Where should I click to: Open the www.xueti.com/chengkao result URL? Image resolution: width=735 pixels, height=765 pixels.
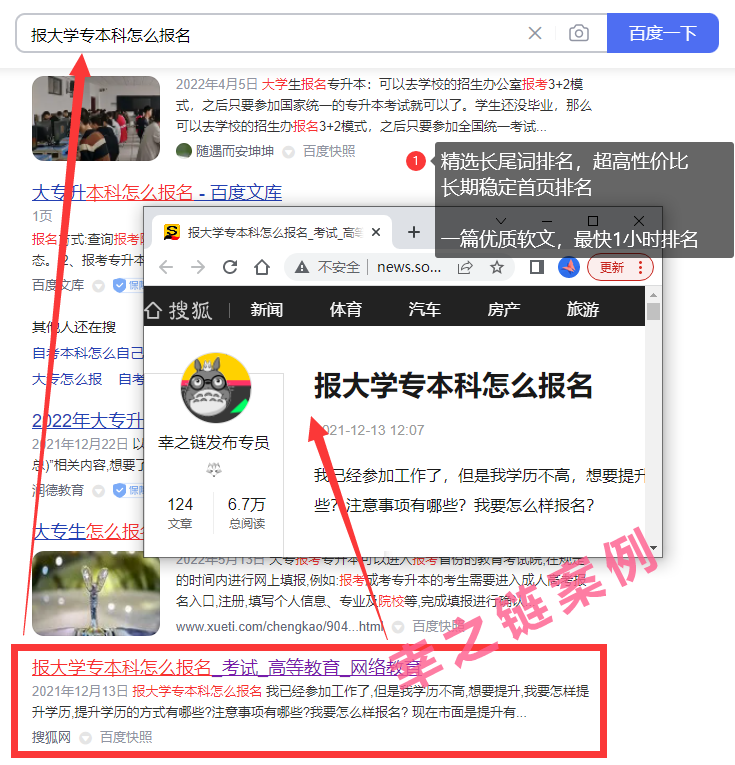tap(280, 626)
